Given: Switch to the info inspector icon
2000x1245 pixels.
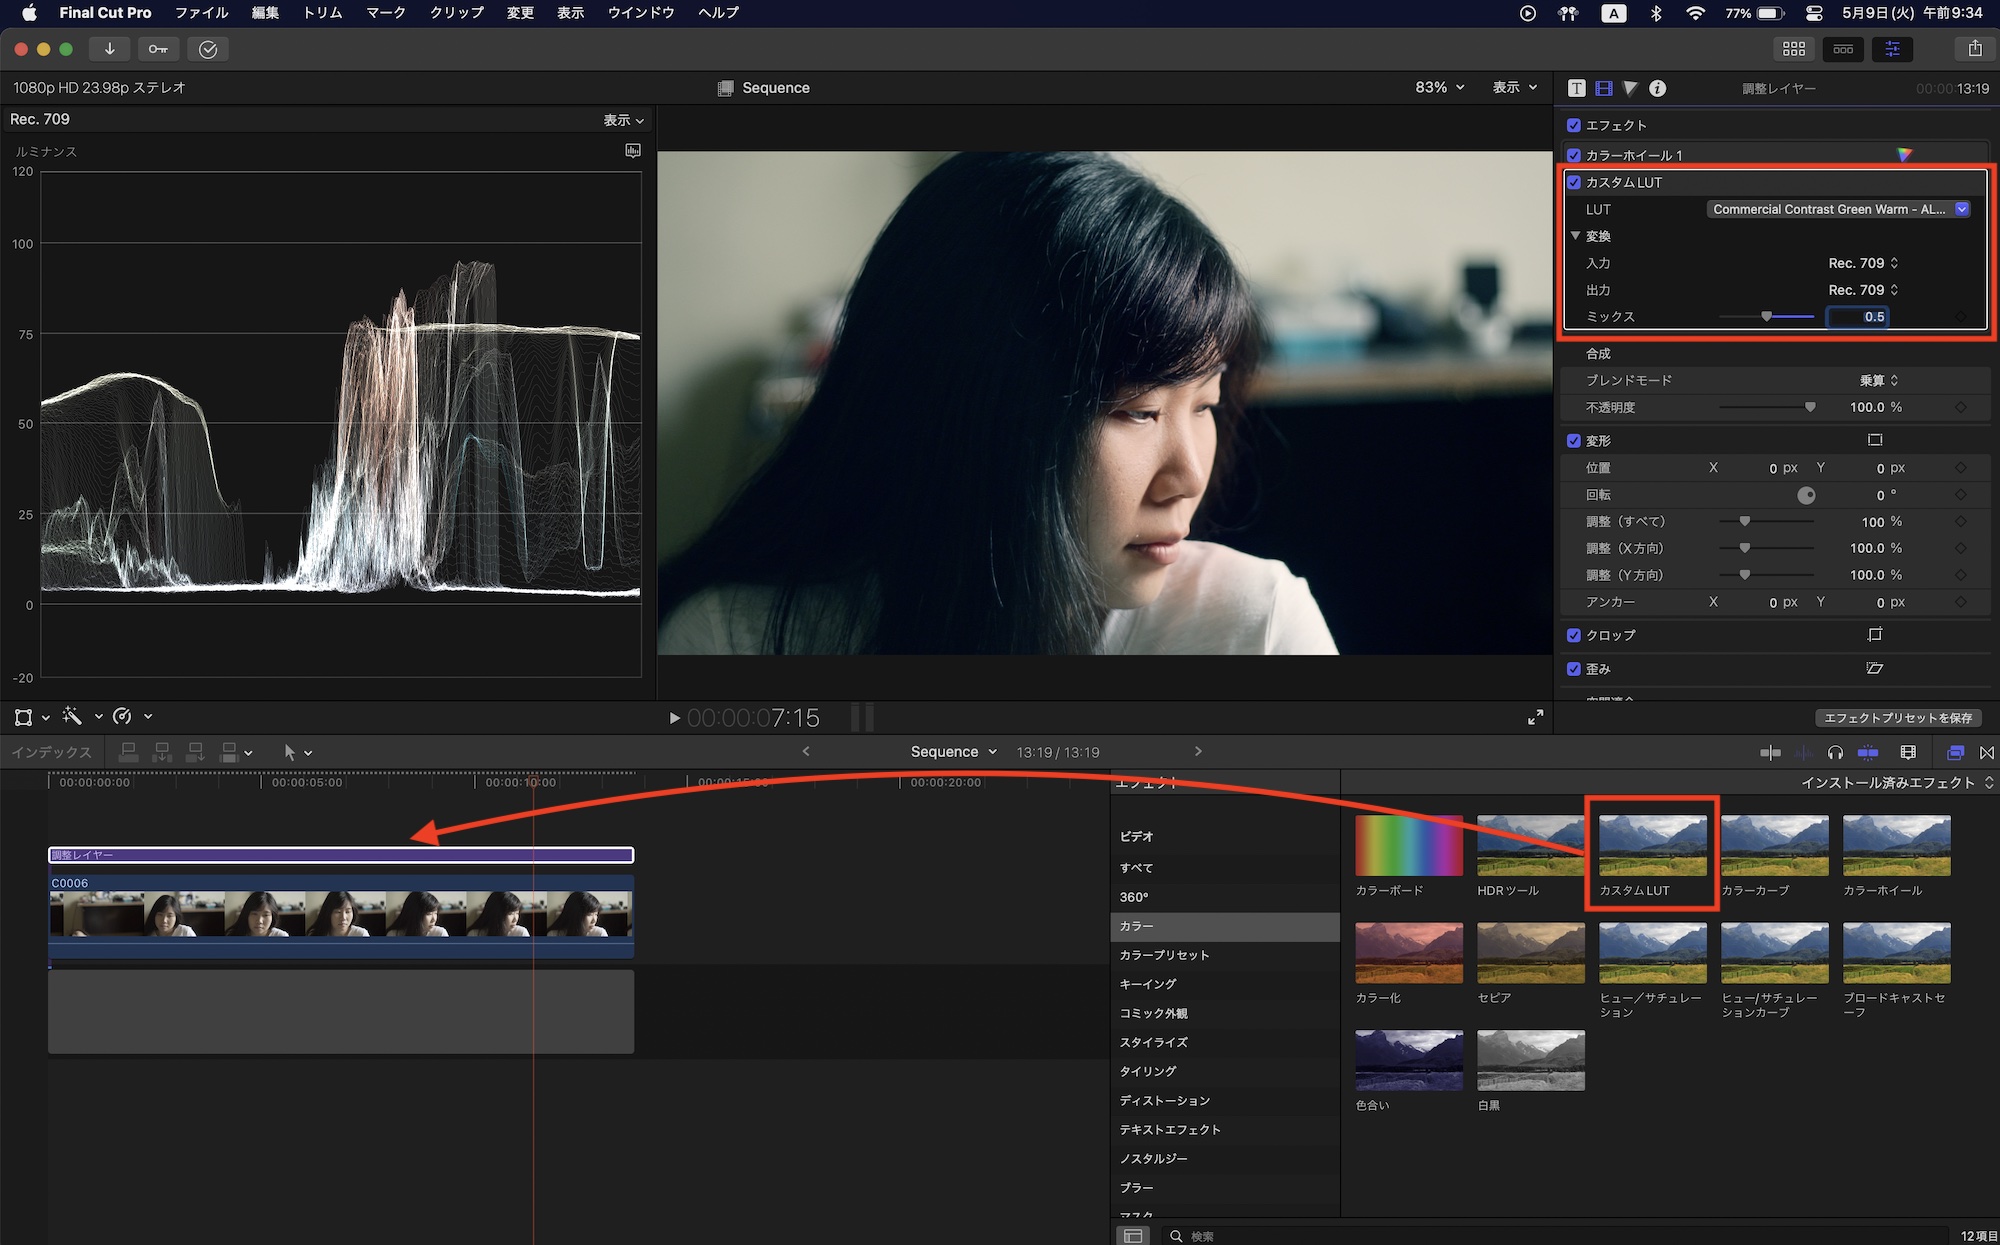Looking at the screenshot, I should pos(1657,88).
